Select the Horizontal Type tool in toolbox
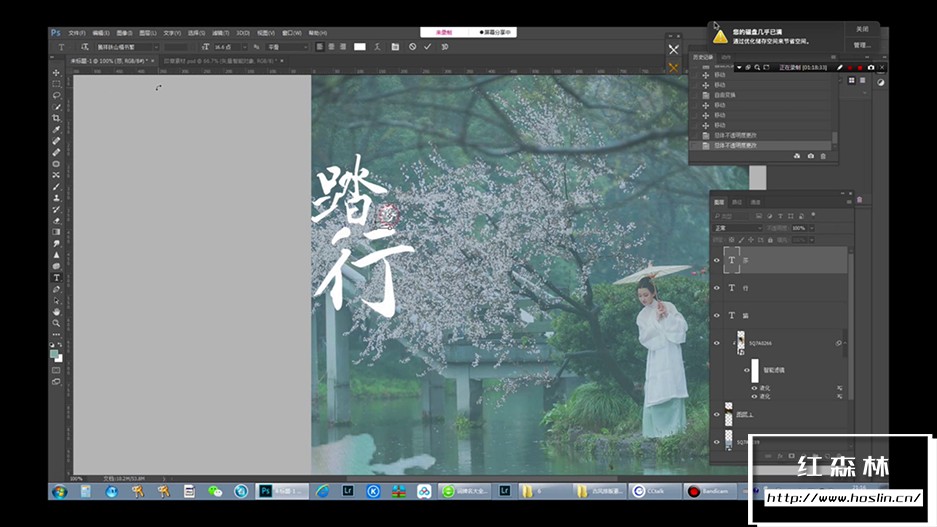Image resolution: width=937 pixels, height=527 pixels. coord(57,277)
